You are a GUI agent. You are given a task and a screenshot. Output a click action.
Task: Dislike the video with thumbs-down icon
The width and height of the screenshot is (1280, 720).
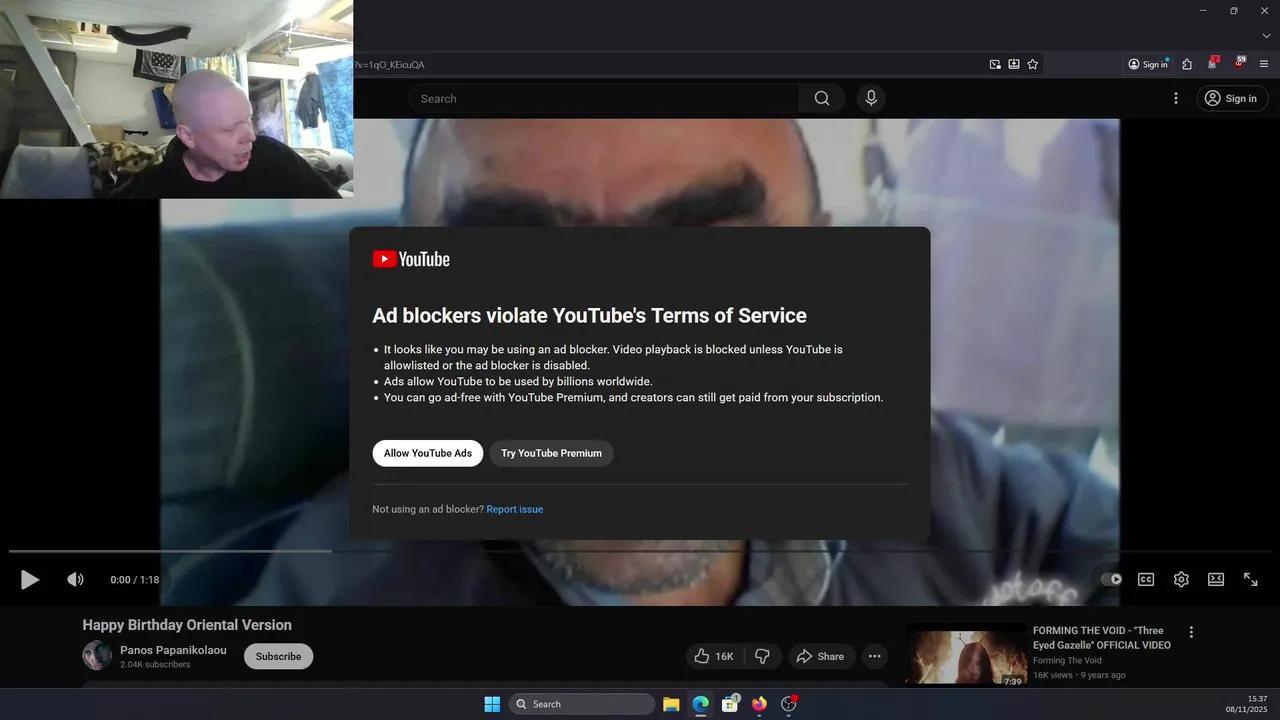point(762,656)
